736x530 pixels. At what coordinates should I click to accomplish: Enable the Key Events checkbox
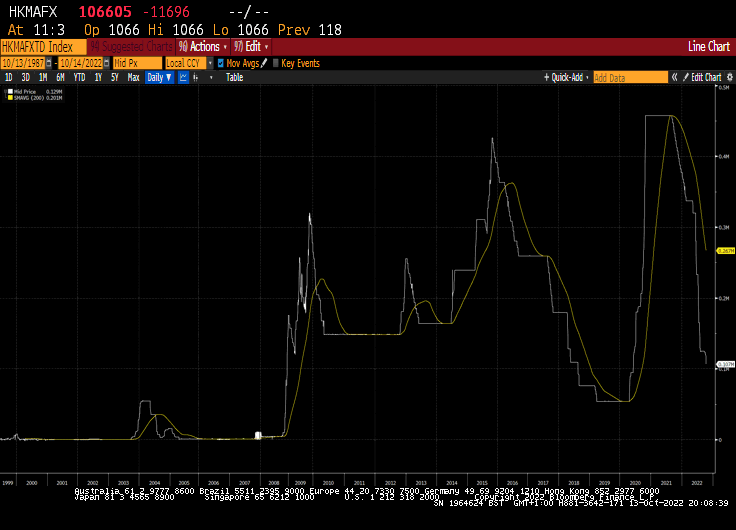276,63
